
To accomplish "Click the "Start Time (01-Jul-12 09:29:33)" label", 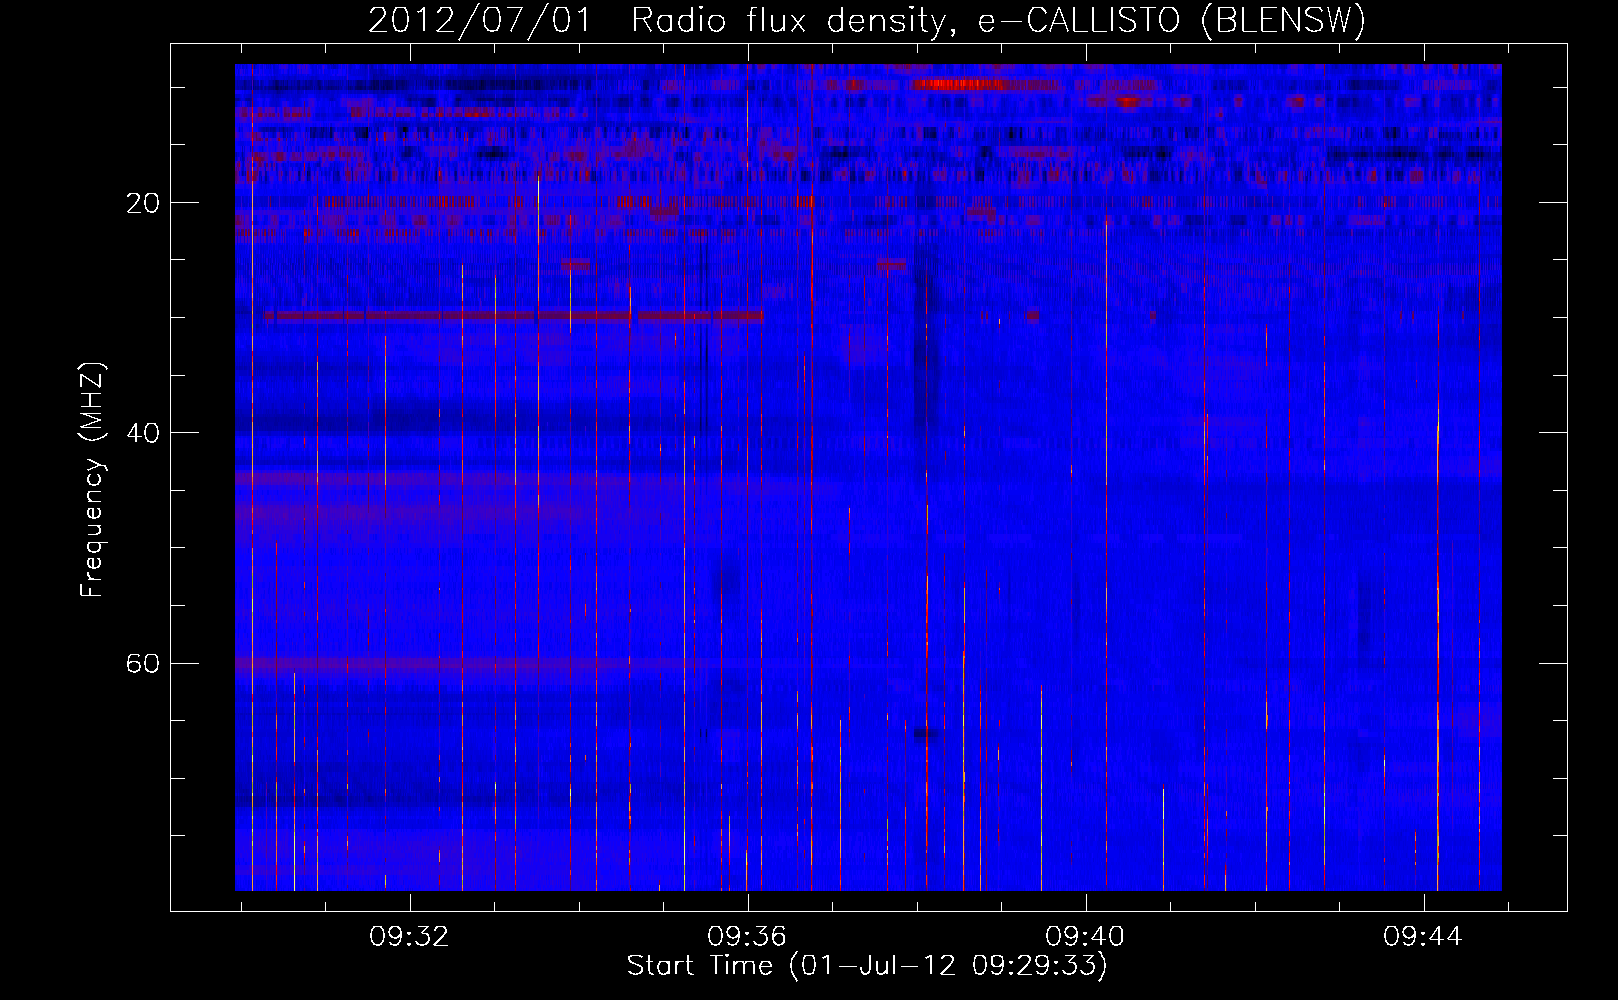I will tap(867, 966).
